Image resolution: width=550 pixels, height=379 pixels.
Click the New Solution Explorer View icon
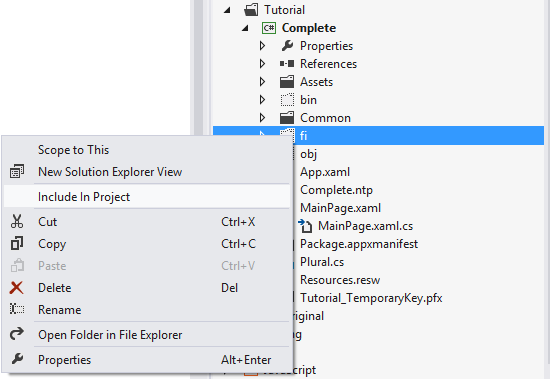[x=17, y=172]
